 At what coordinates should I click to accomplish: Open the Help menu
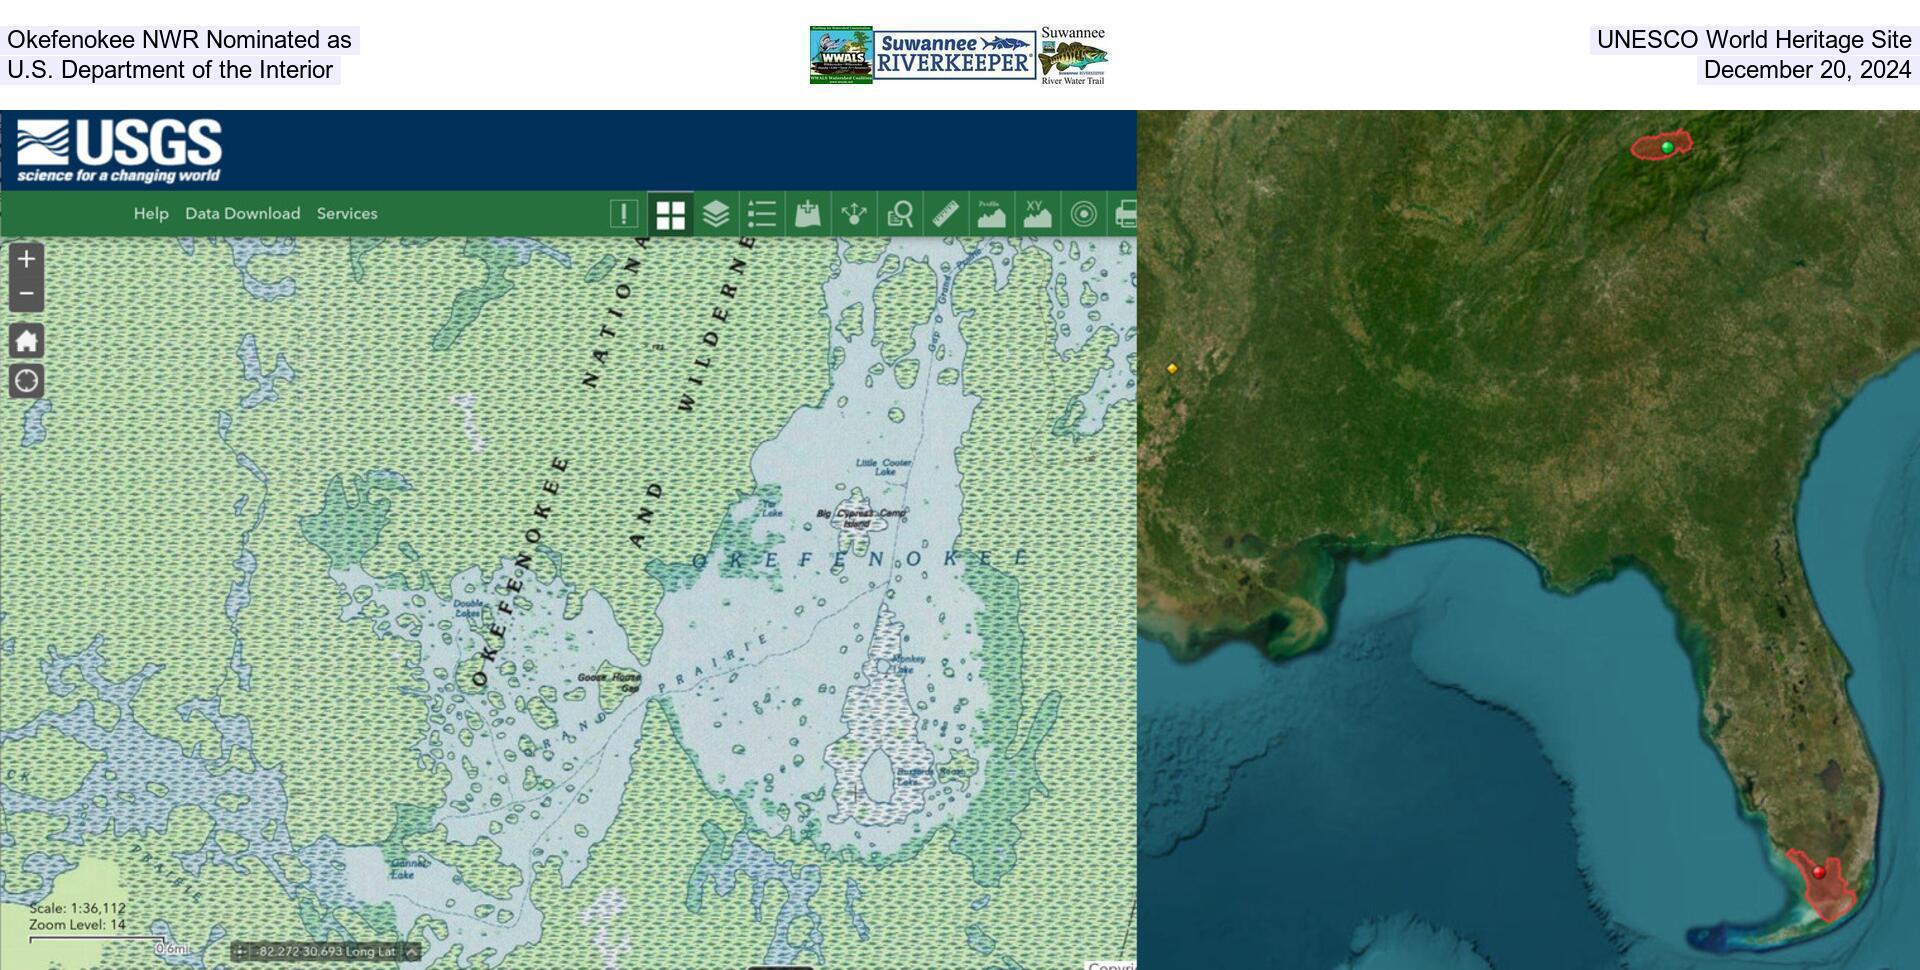[x=151, y=213]
